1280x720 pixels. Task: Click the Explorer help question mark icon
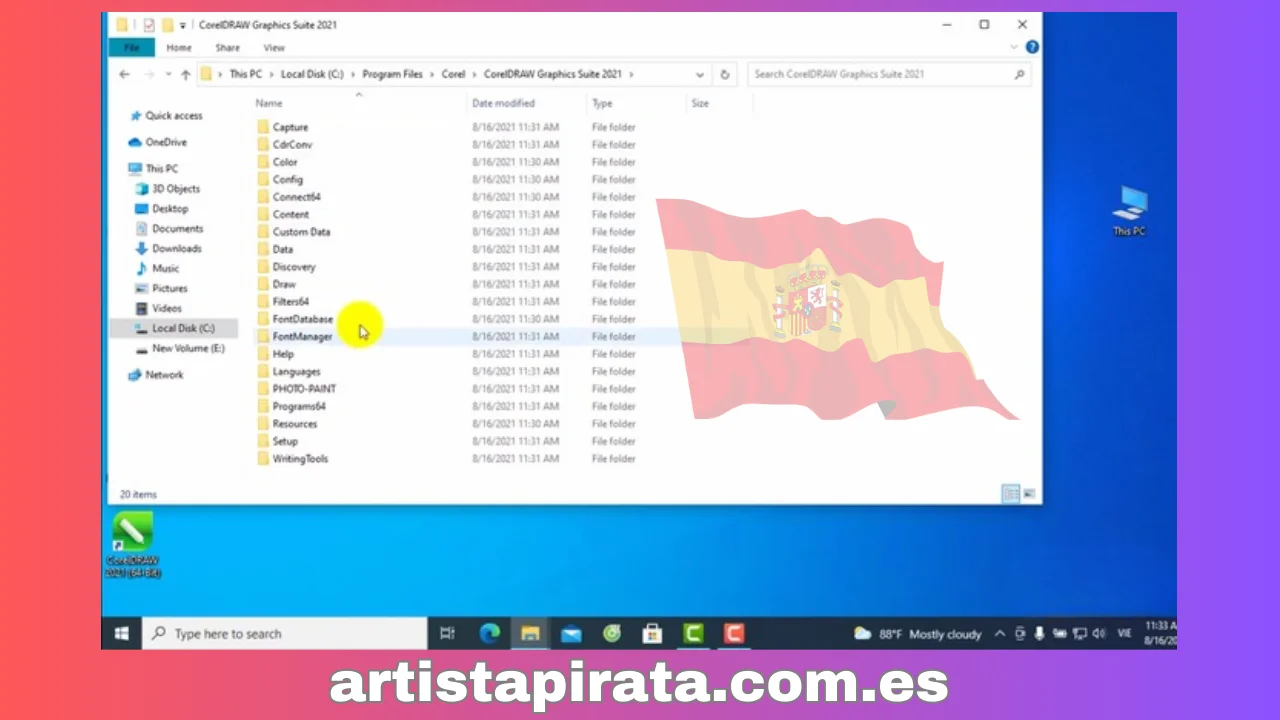(x=1032, y=47)
